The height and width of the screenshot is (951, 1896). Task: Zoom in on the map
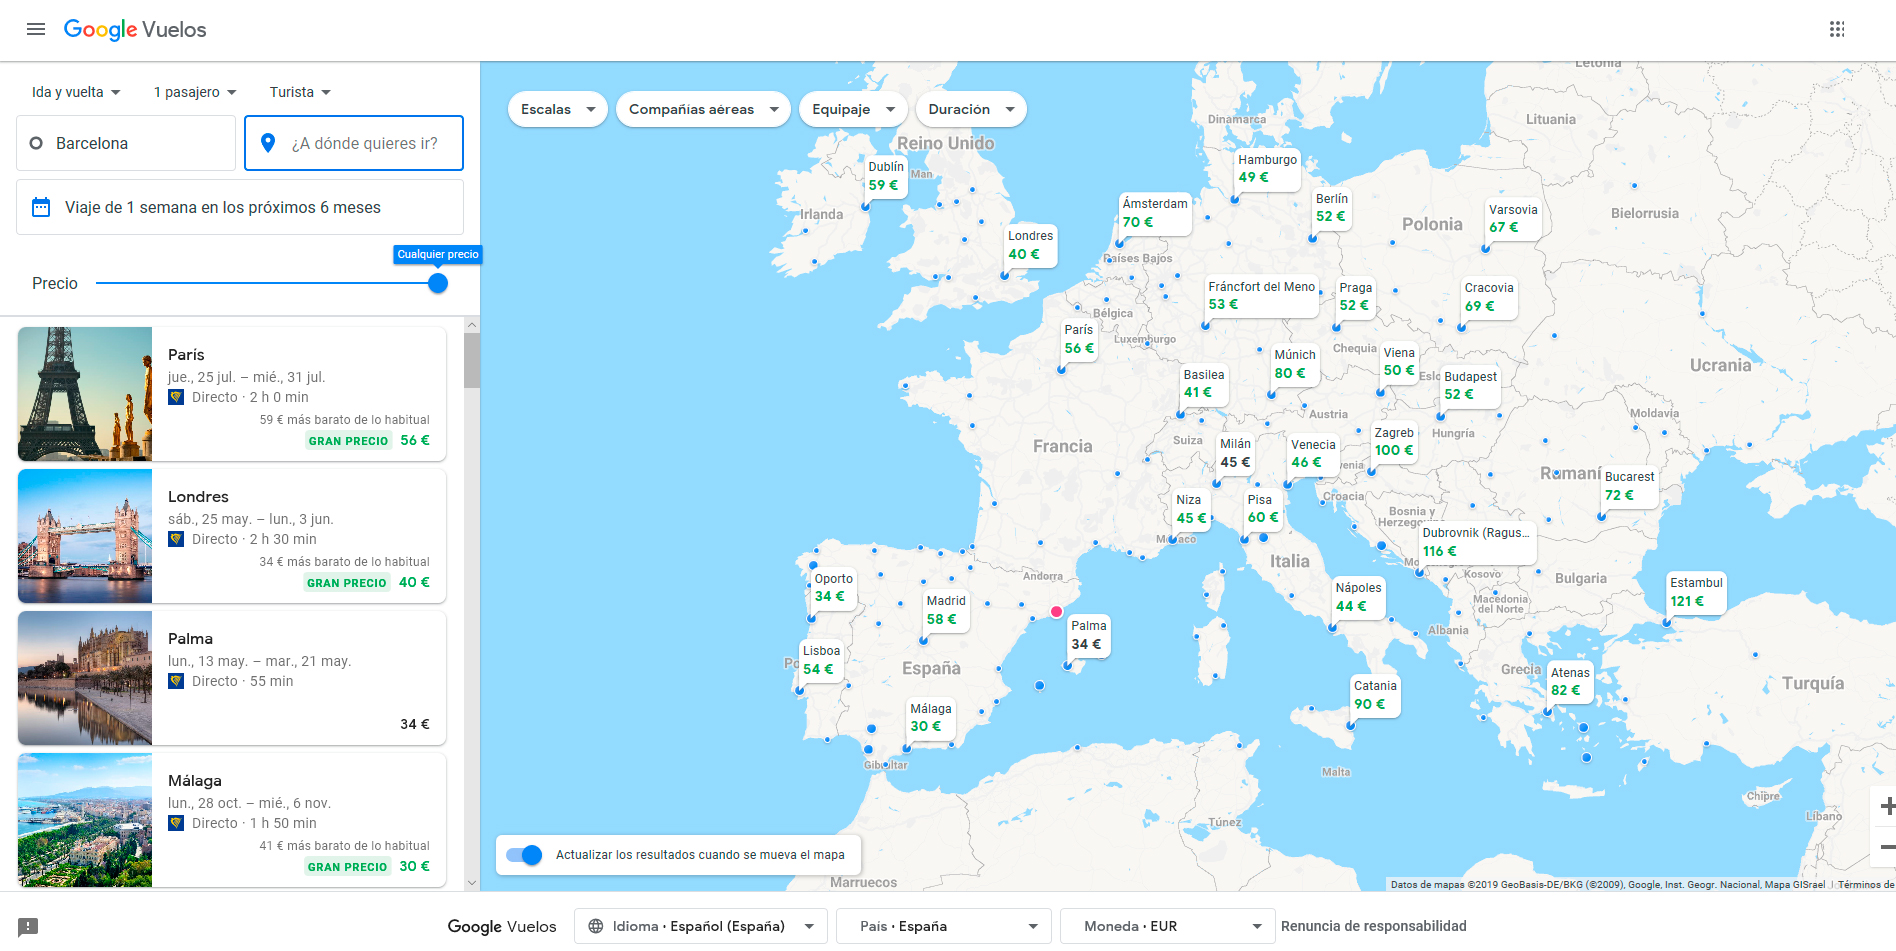[1886, 806]
